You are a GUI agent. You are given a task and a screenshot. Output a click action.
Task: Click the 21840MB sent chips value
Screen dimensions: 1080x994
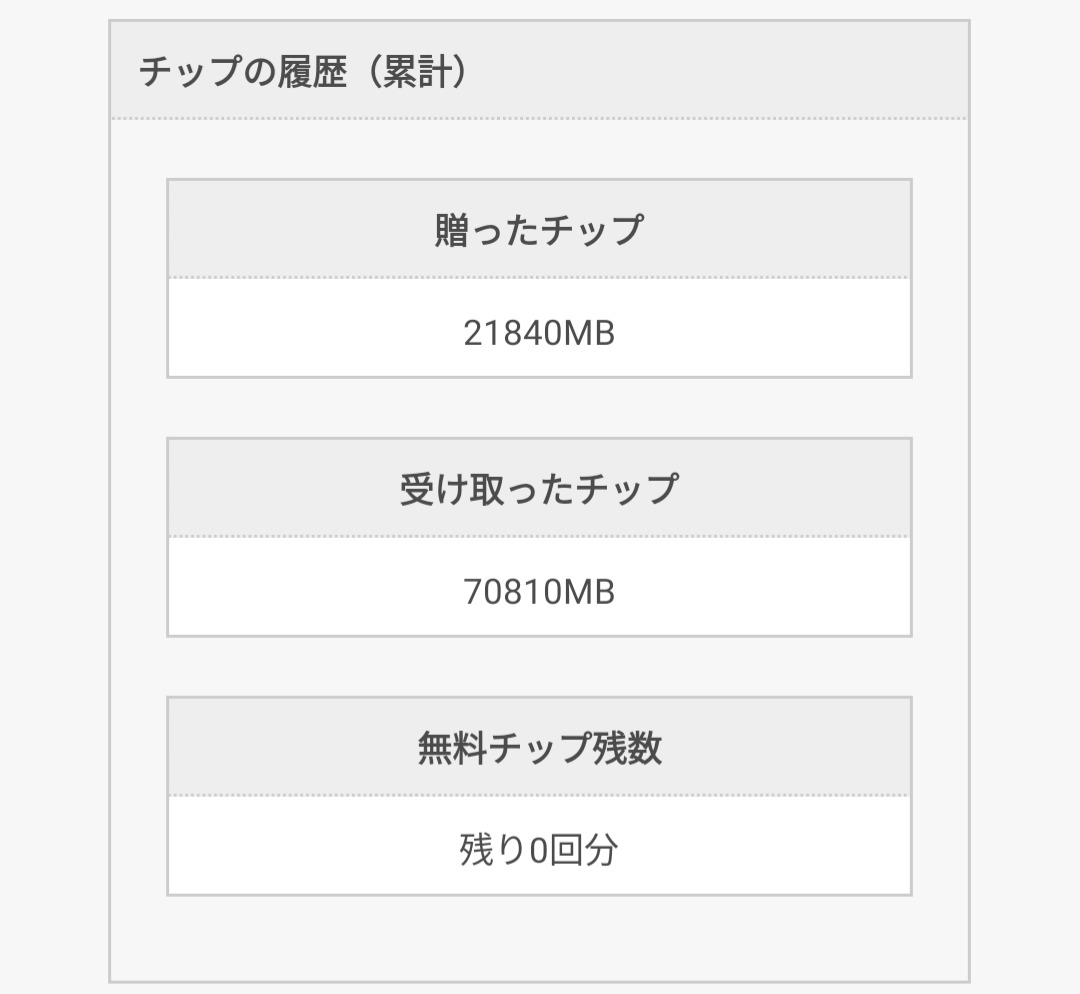[x=539, y=333]
